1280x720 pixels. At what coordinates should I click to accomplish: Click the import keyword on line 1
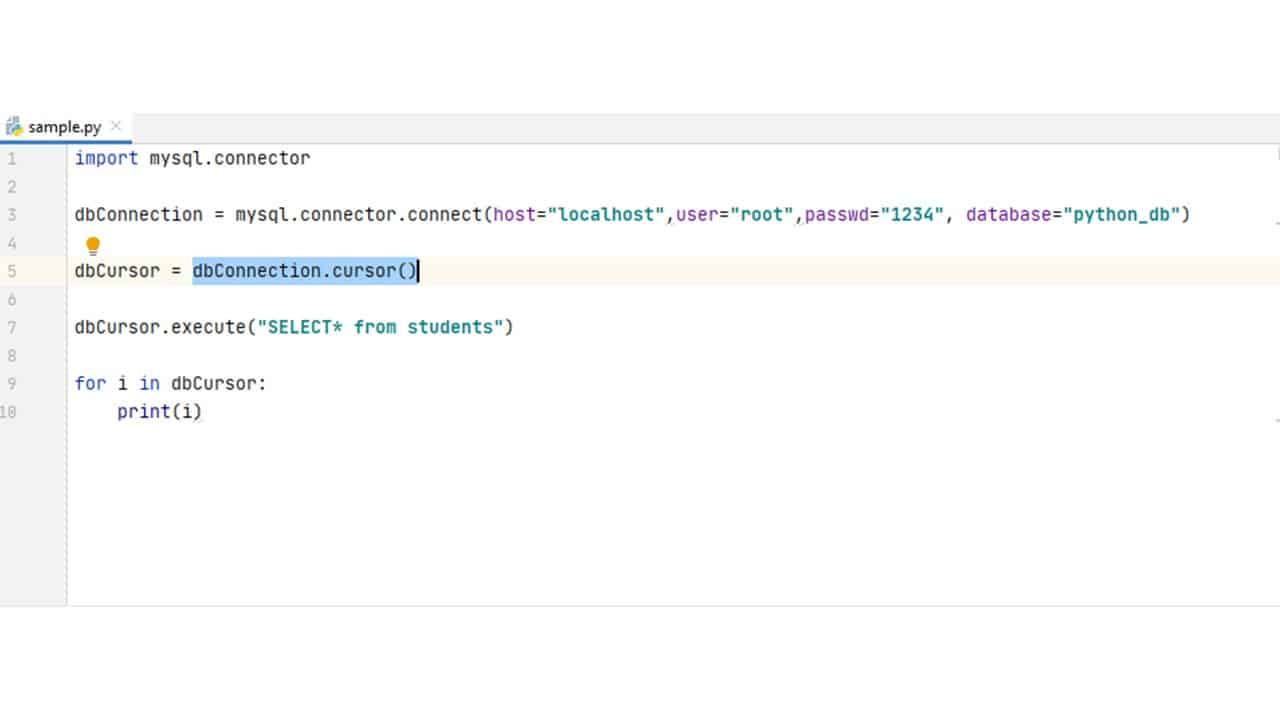[106, 158]
